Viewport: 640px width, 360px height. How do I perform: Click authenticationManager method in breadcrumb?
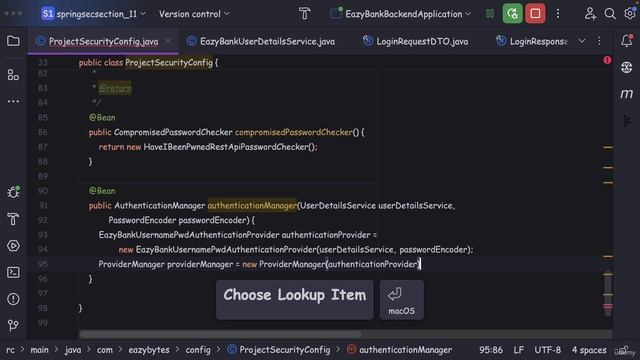(399, 350)
